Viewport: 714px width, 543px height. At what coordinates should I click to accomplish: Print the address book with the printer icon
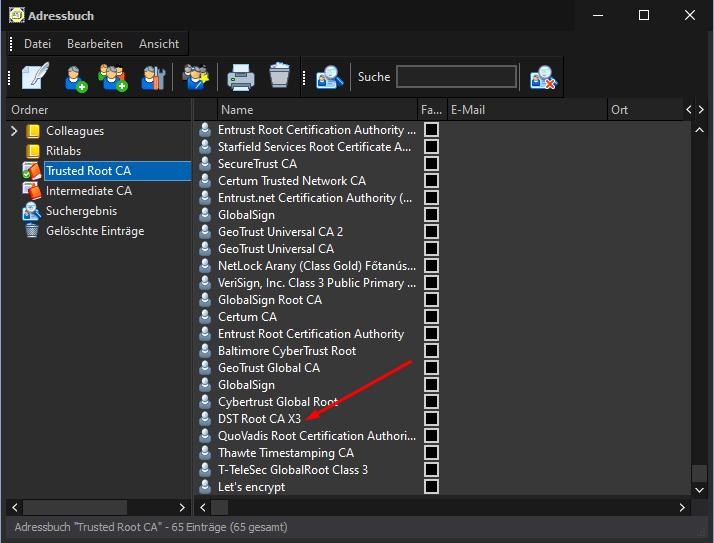point(240,77)
